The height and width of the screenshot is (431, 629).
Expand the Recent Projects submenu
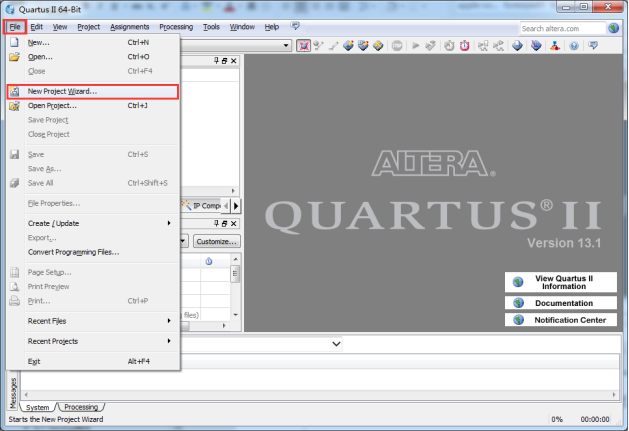pos(92,341)
